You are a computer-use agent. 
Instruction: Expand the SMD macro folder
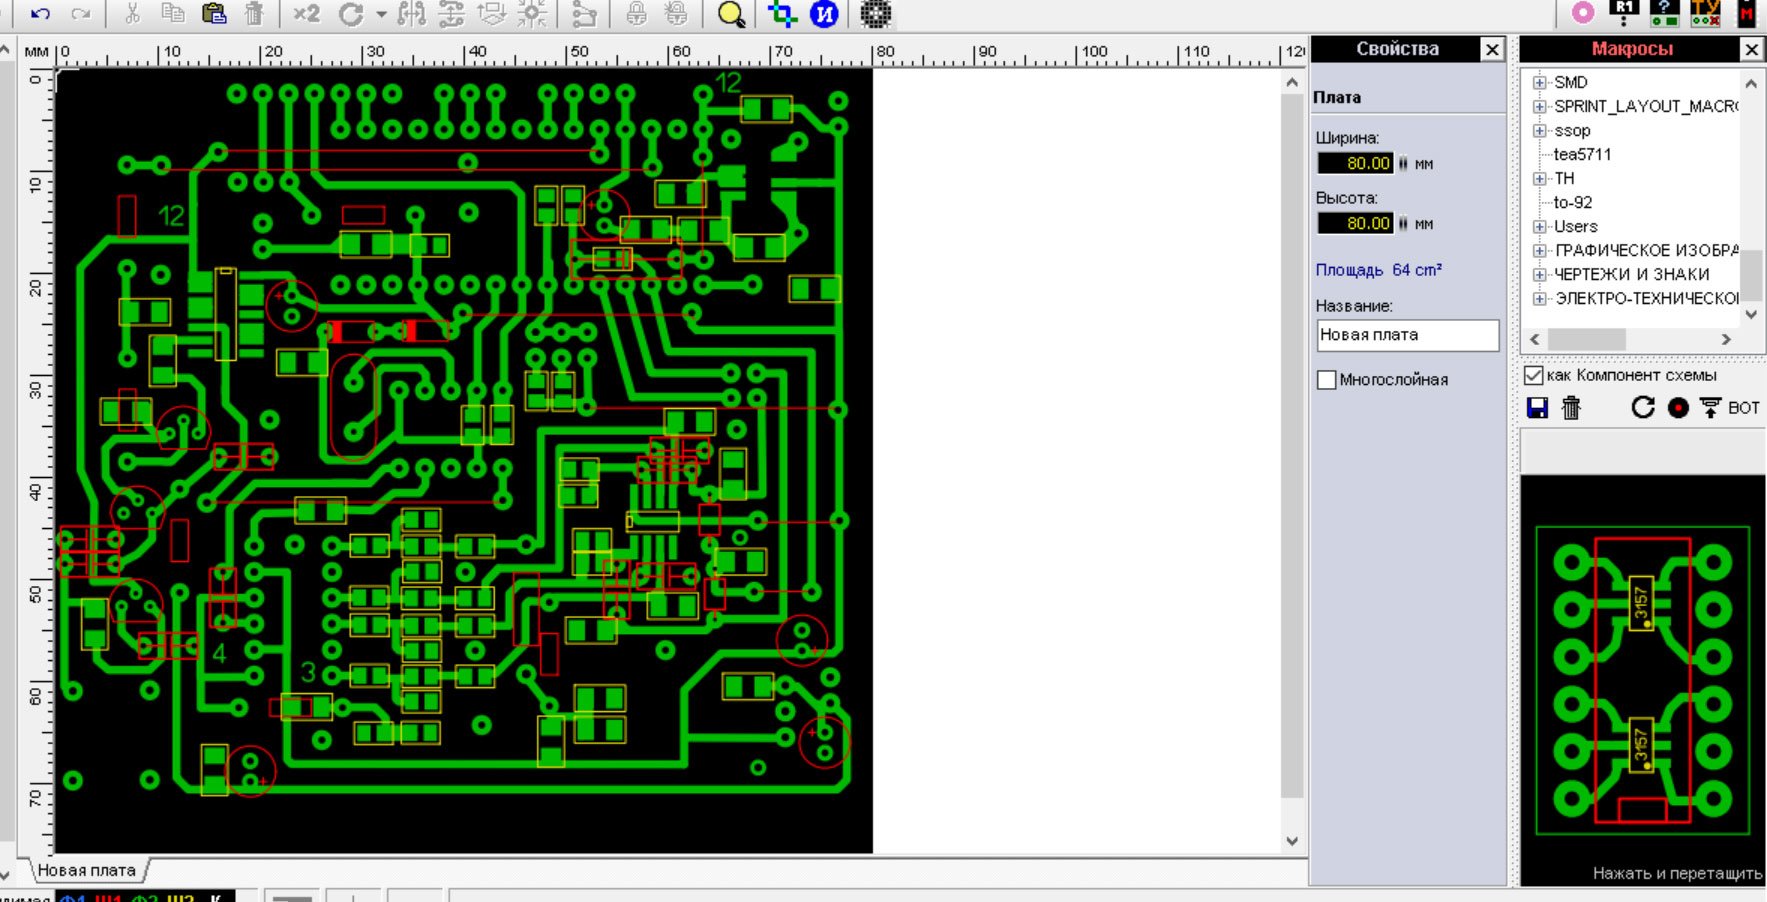point(1540,83)
